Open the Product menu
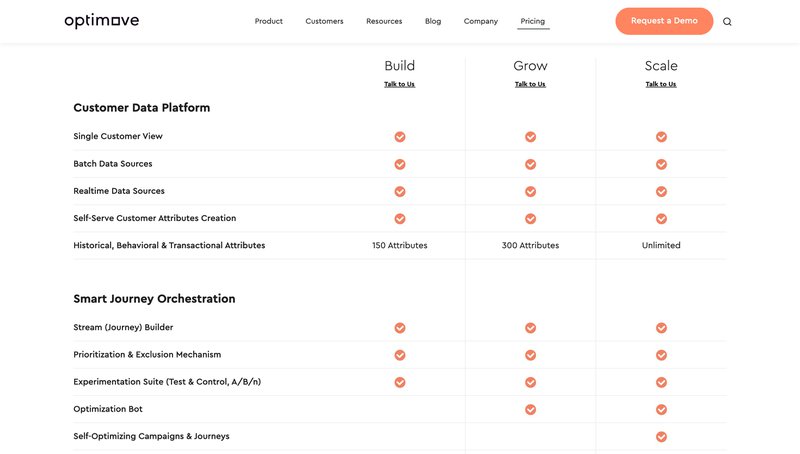 (x=268, y=21)
